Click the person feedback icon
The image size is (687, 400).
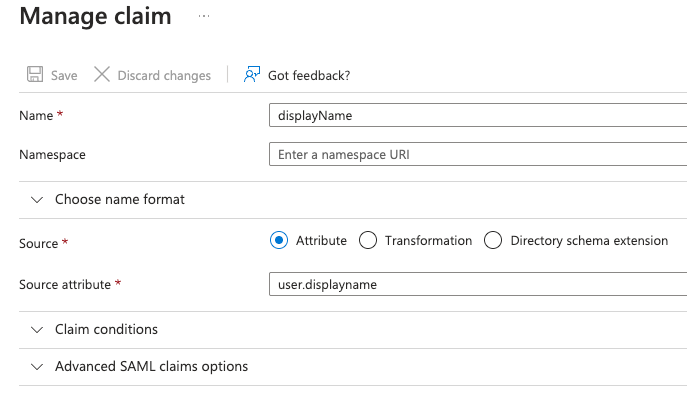click(x=252, y=75)
